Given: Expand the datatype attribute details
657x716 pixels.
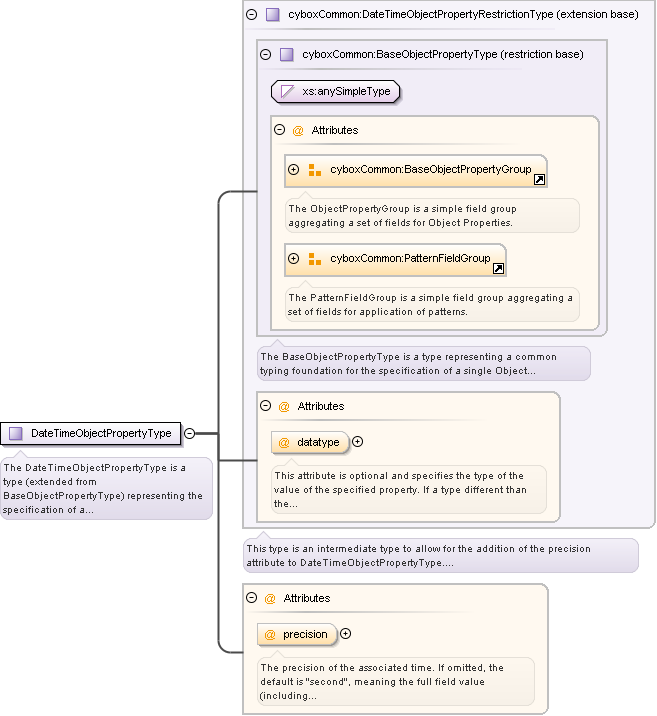Looking at the screenshot, I should [x=357, y=442].
